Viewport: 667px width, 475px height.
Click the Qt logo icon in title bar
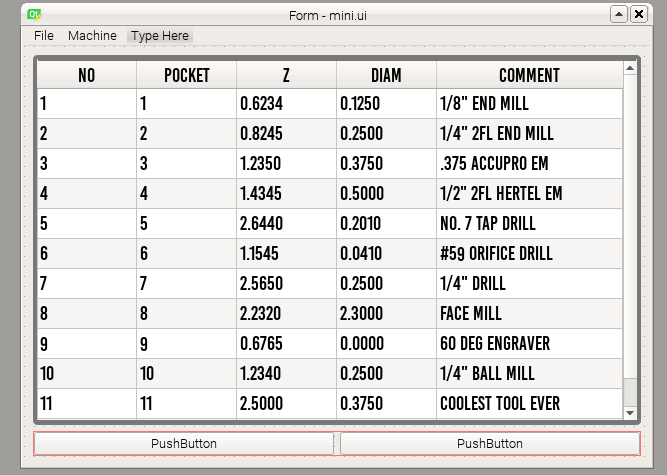[34, 15]
